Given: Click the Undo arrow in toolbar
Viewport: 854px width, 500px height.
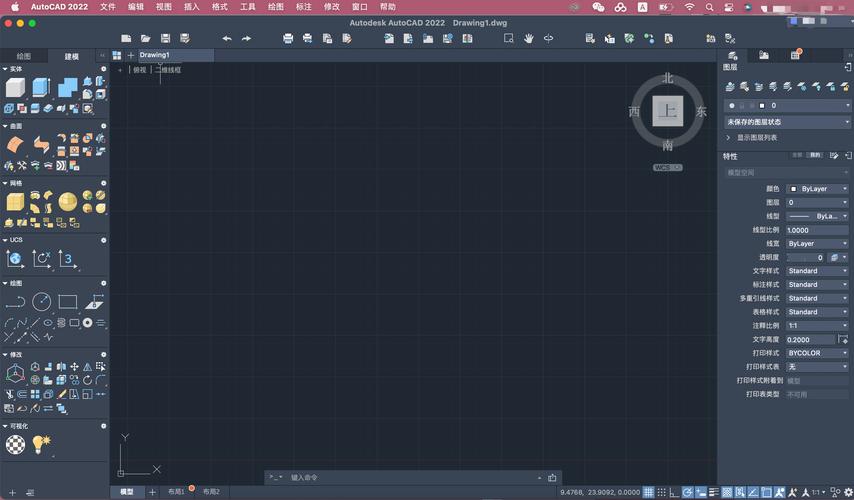Looking at the screenshot, I should click(x=227, y=38).
